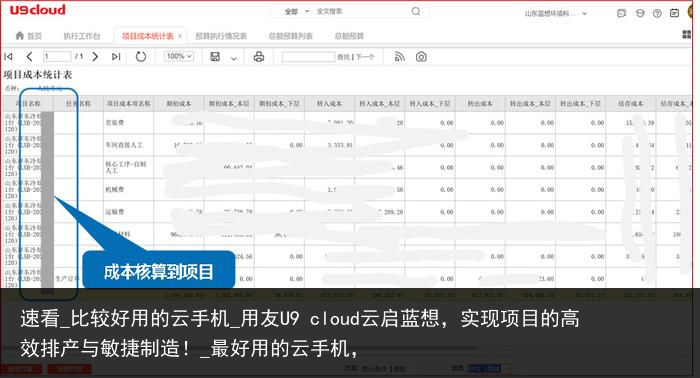Image resolution: width=700 pixels, height=378 pixels.
Task: Open the 全部 search scope dropdown
Action: pos(297,12)
